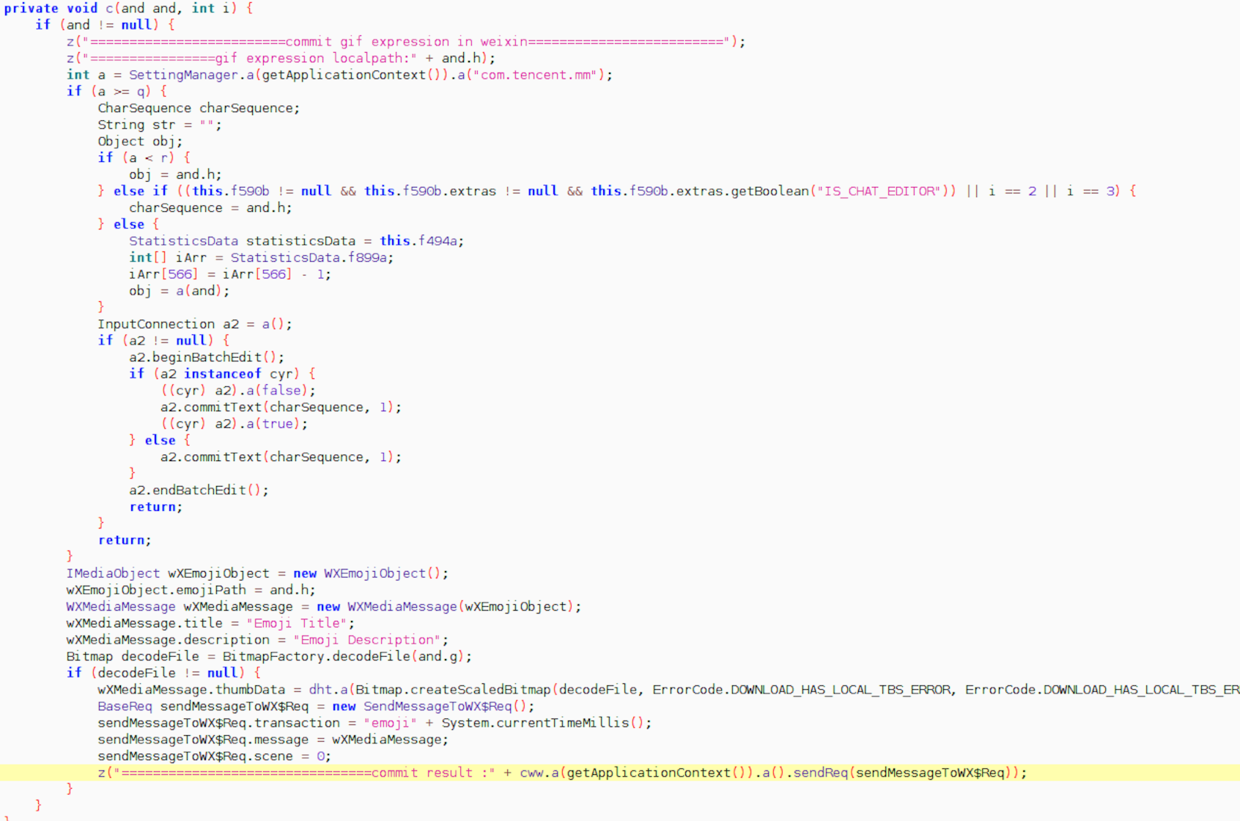Click the 'new SendMessageToWX$Req()' line
Image resolution: width=1240 pixels, height=821 pixels.
(316, 706)
